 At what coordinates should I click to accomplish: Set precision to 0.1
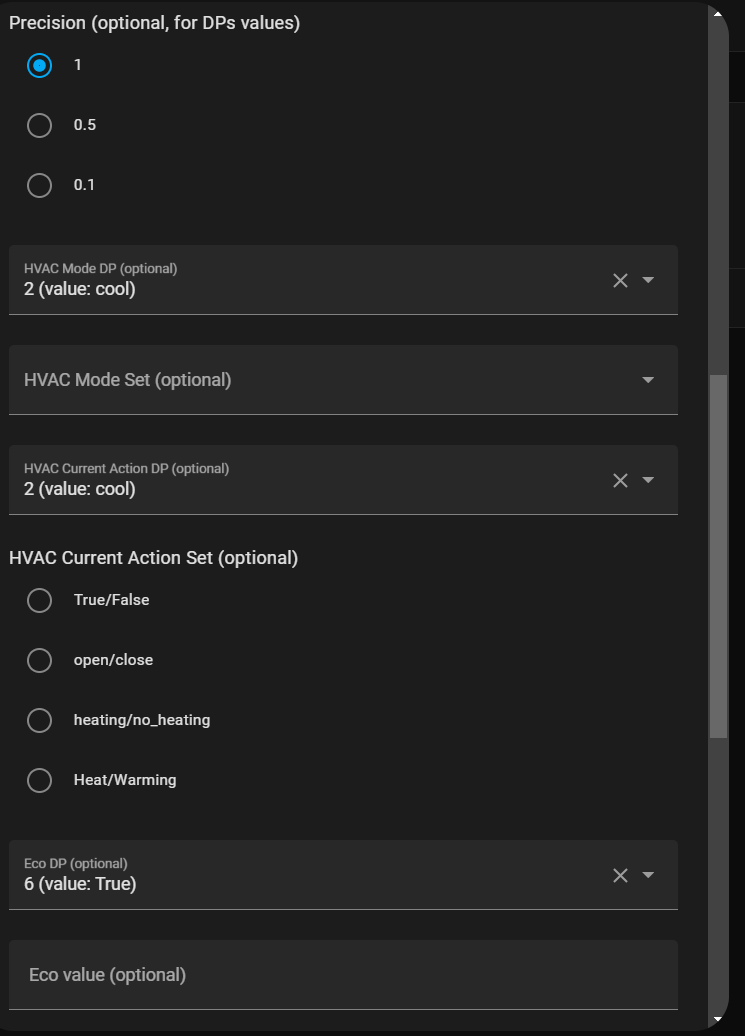coord(39,185)
